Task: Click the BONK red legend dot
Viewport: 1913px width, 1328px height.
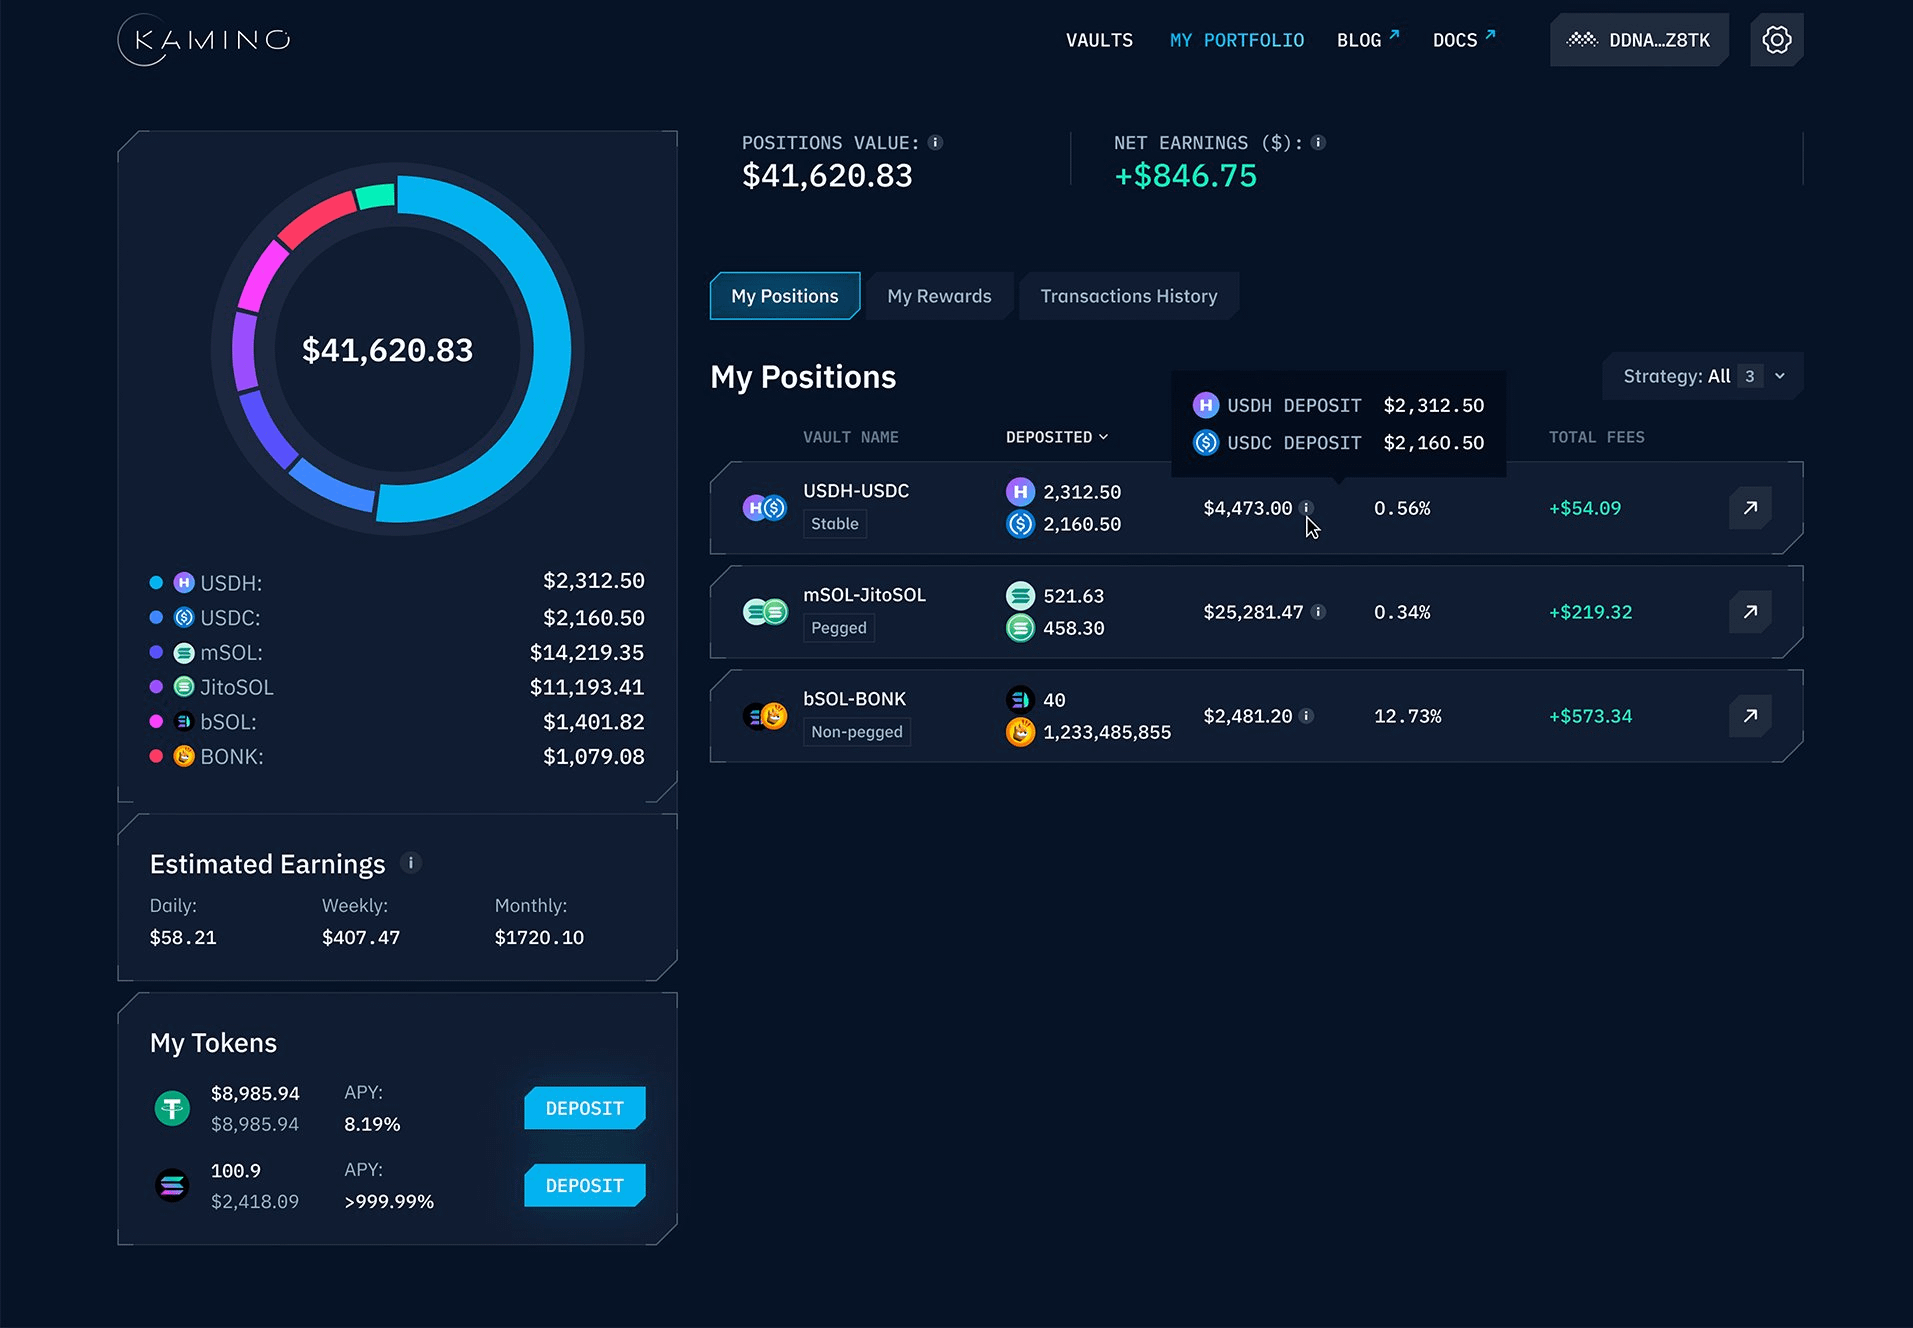Action: click(156, 756)
